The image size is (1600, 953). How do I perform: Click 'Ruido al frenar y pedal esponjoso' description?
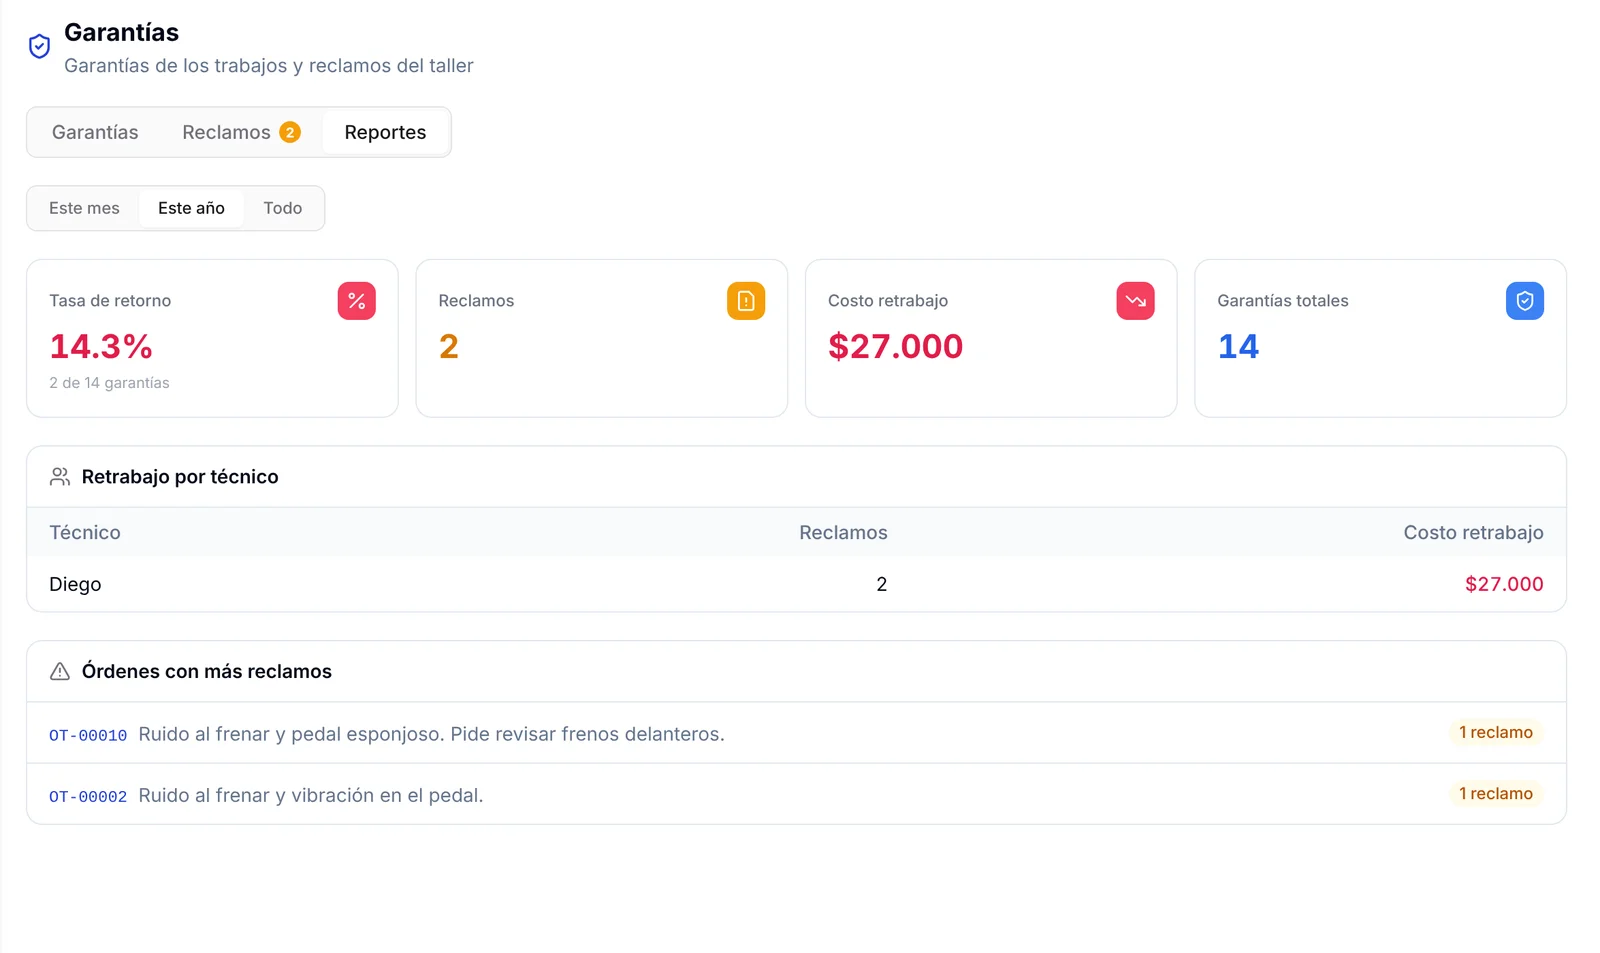(431, 734)
